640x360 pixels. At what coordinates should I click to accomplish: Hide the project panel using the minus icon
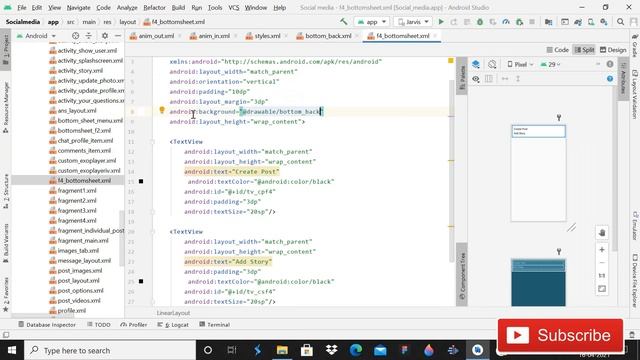tap(118, 36)
